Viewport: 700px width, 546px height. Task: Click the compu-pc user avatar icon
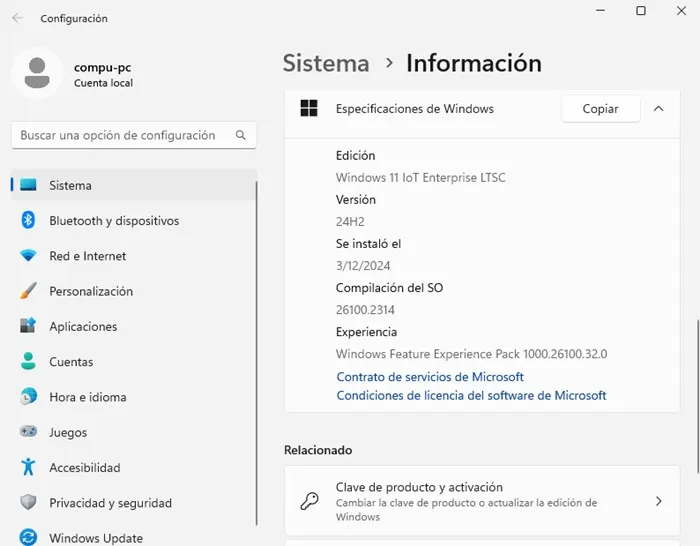tap(37, 73)
